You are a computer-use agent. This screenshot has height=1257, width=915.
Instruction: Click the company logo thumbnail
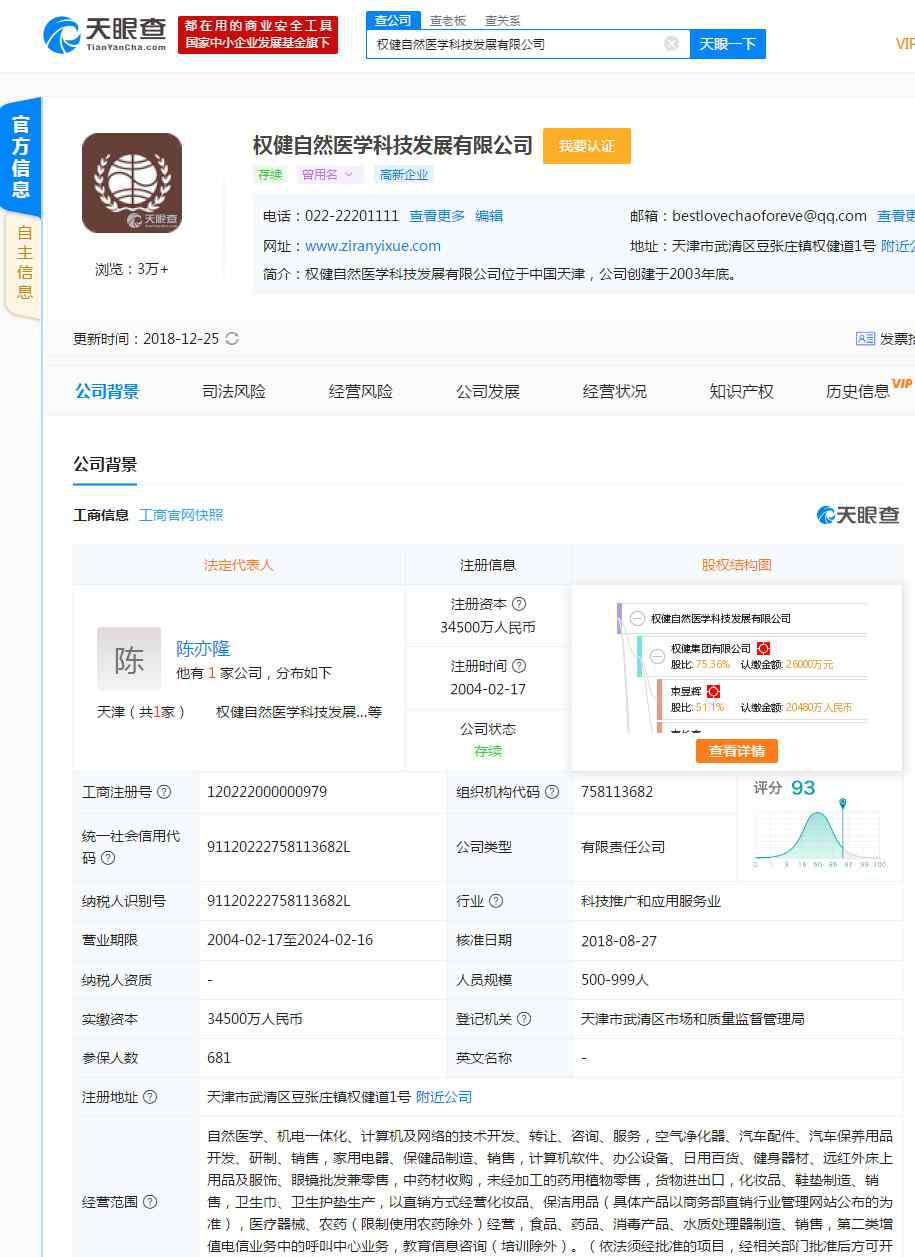[132, 183]
